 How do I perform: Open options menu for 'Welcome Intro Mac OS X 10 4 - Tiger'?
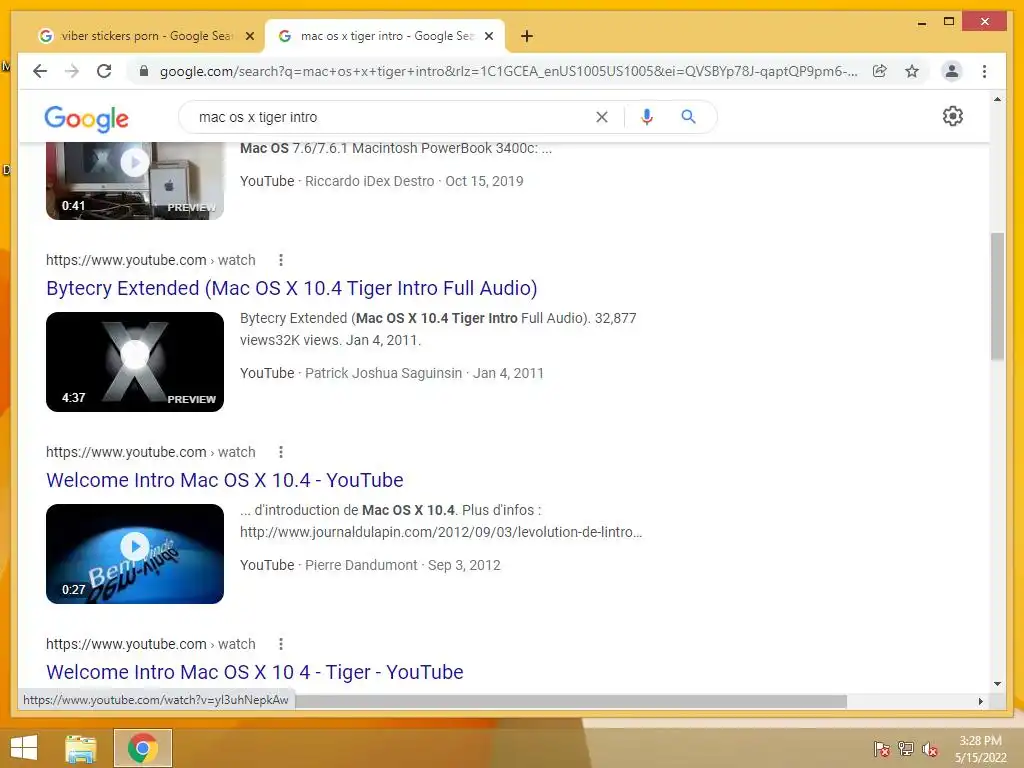281,644
